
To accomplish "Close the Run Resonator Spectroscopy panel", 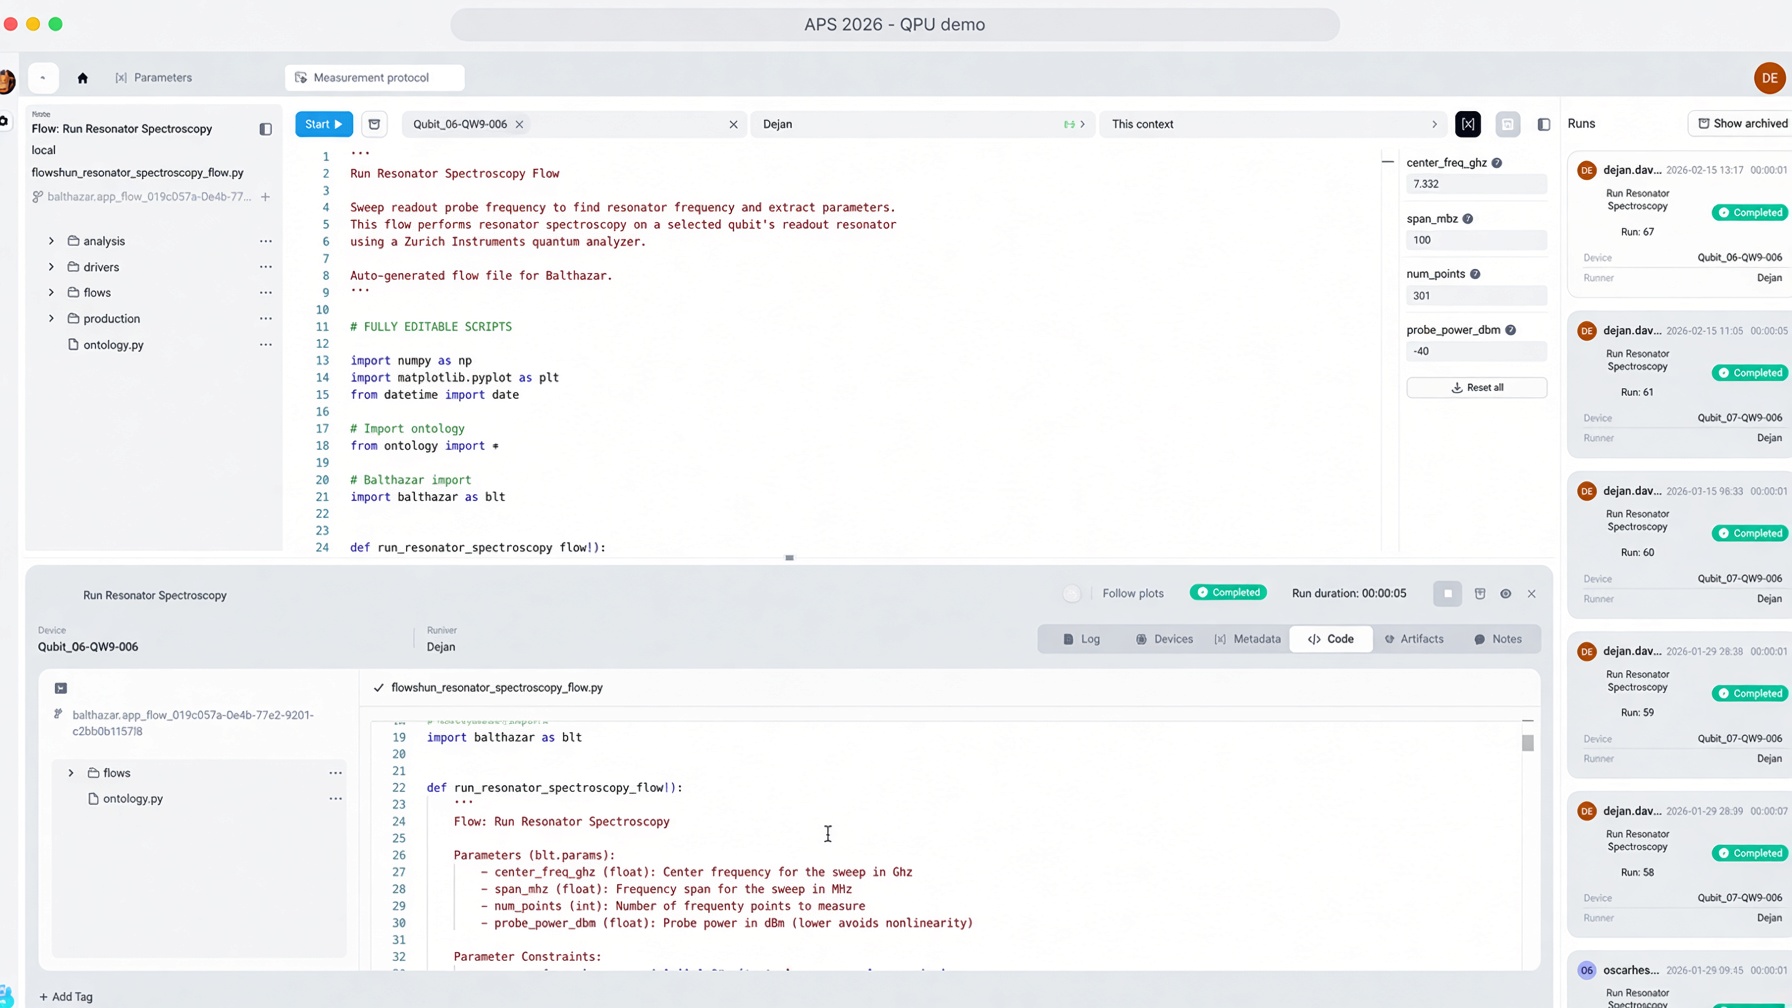I will tap(1531, 594).
